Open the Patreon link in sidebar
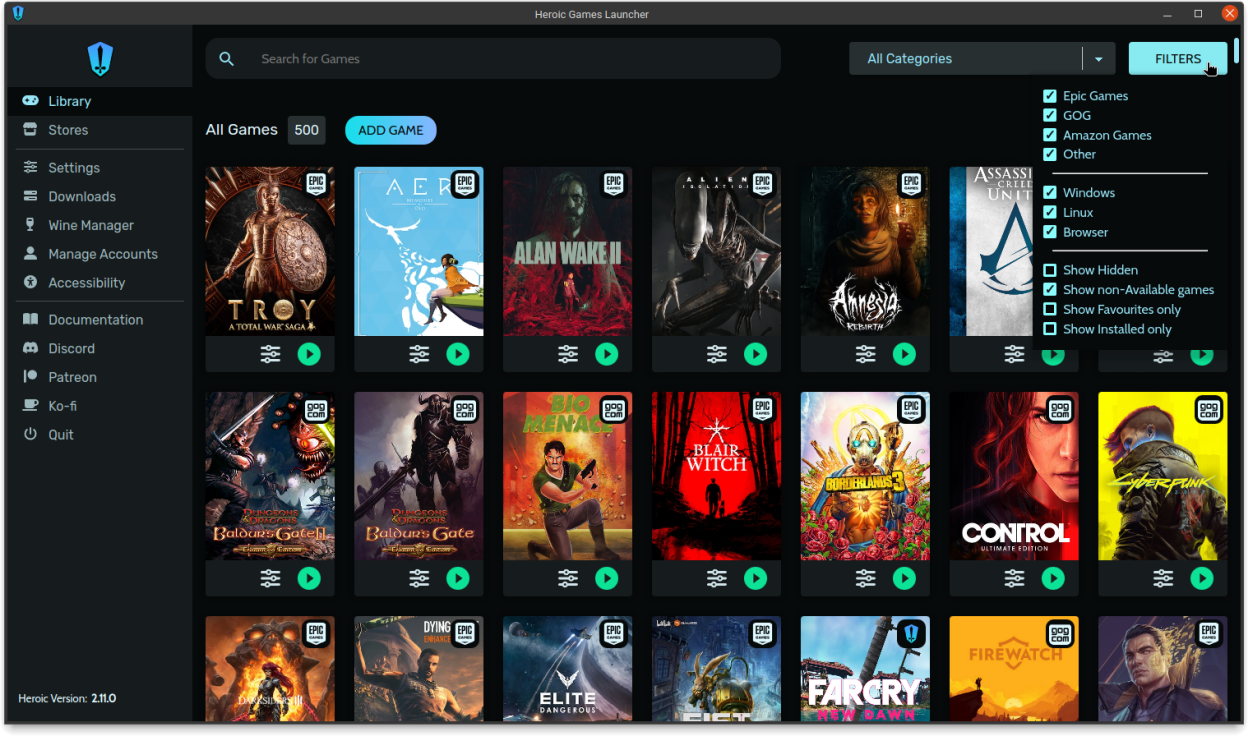1248x736 pixels. [x=72, y=377]
